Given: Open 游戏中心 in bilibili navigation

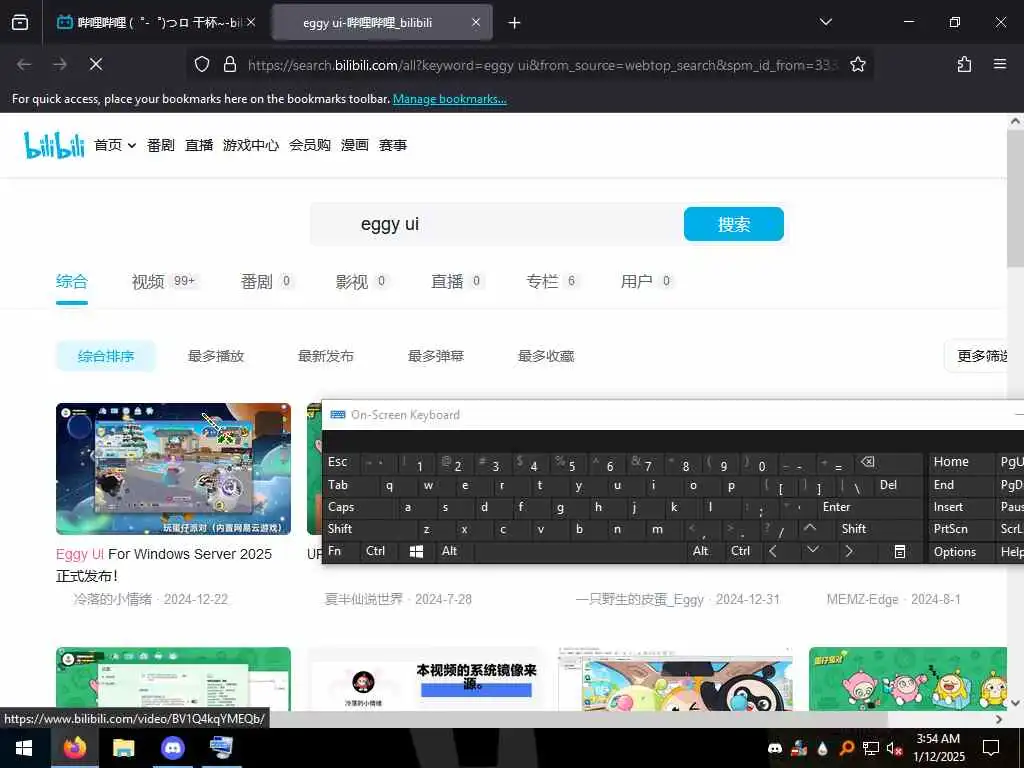Looking at the screenshot, I should pyautogui.click(x=251, y=145).
